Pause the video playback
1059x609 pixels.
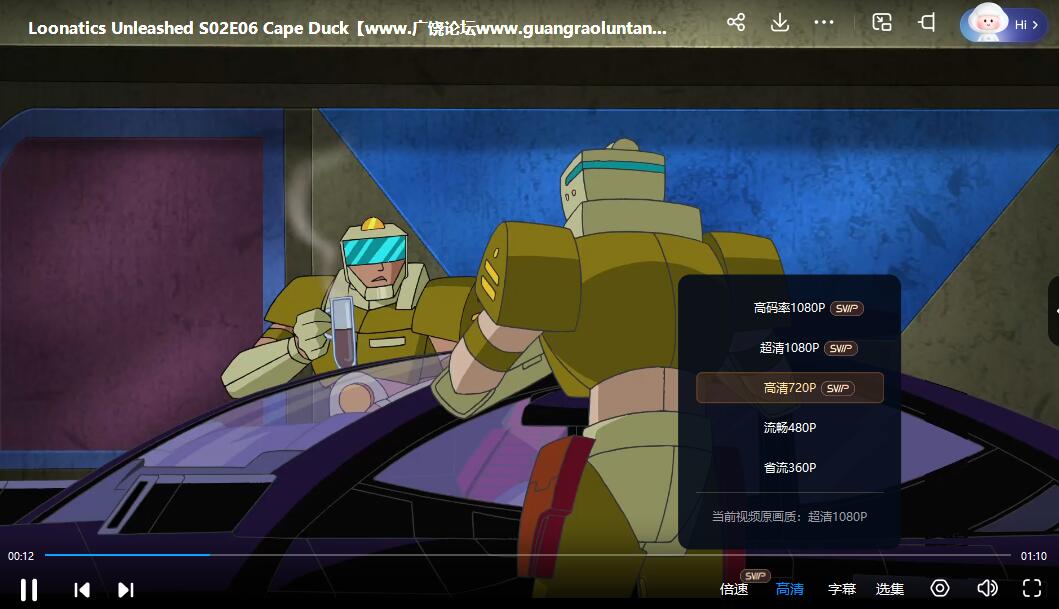click(x=28, y=589)
